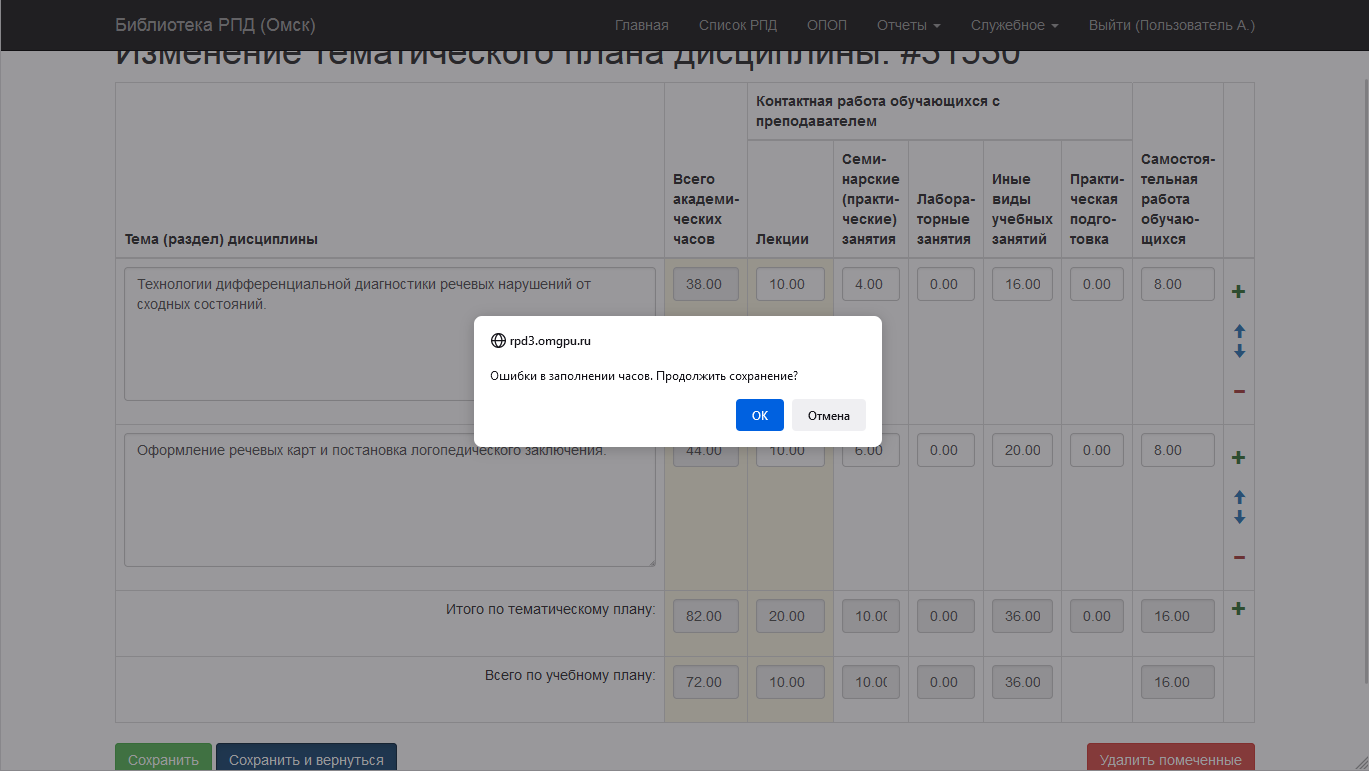Click the first topic's seminar field showing 4.00
Viewport: 1369px width, 771px height.
870,284
